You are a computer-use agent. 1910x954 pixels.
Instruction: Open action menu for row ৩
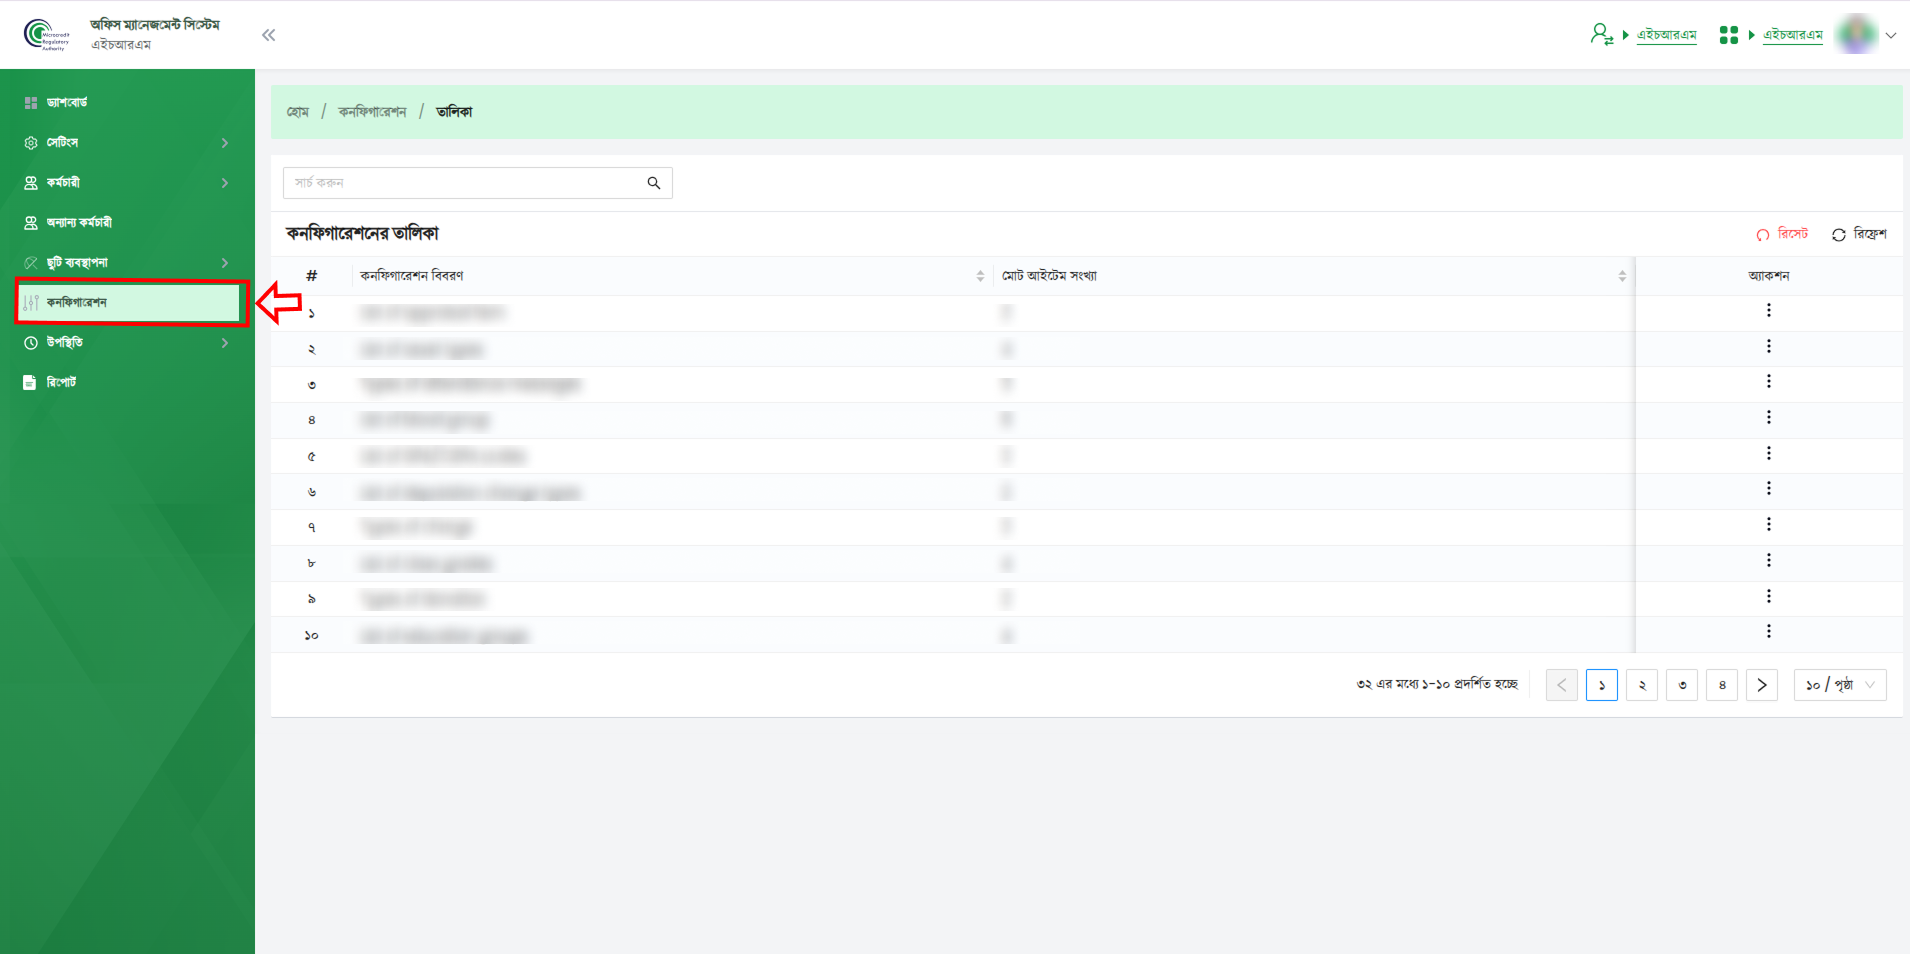click(1769, 382)
